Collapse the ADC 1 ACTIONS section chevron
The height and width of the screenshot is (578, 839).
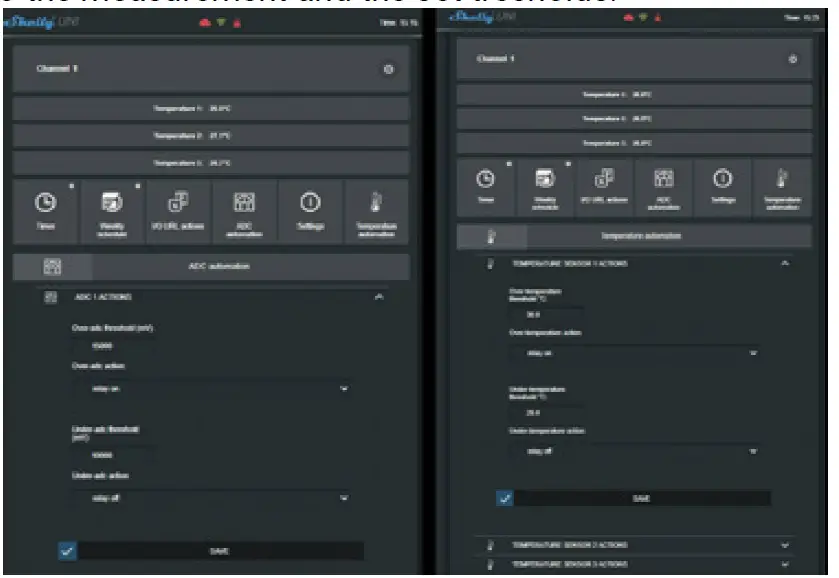(x=379, y=297)
